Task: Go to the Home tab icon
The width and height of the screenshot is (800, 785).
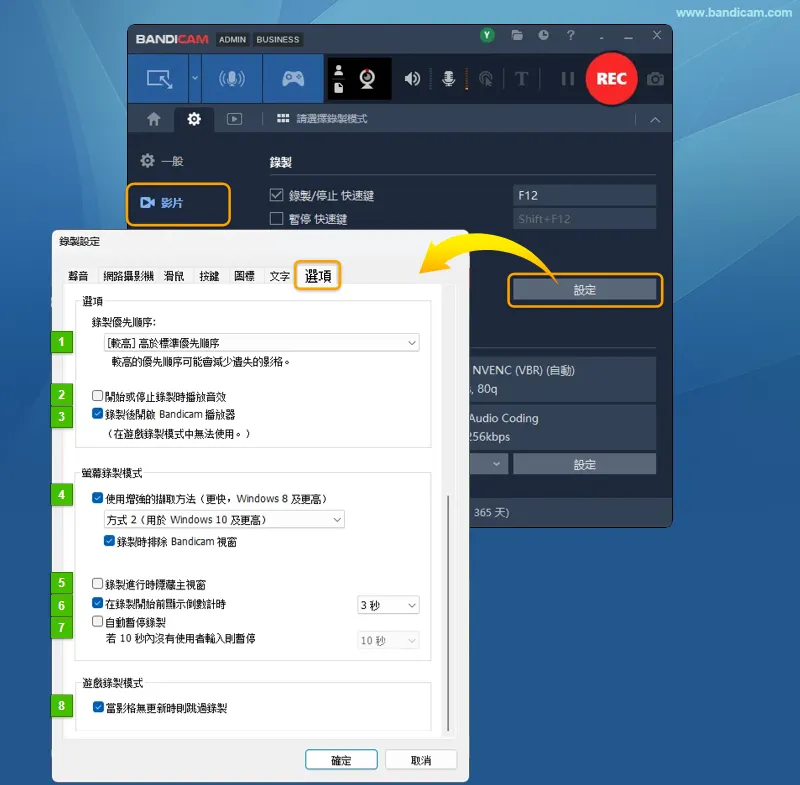Action: (154, 119)
